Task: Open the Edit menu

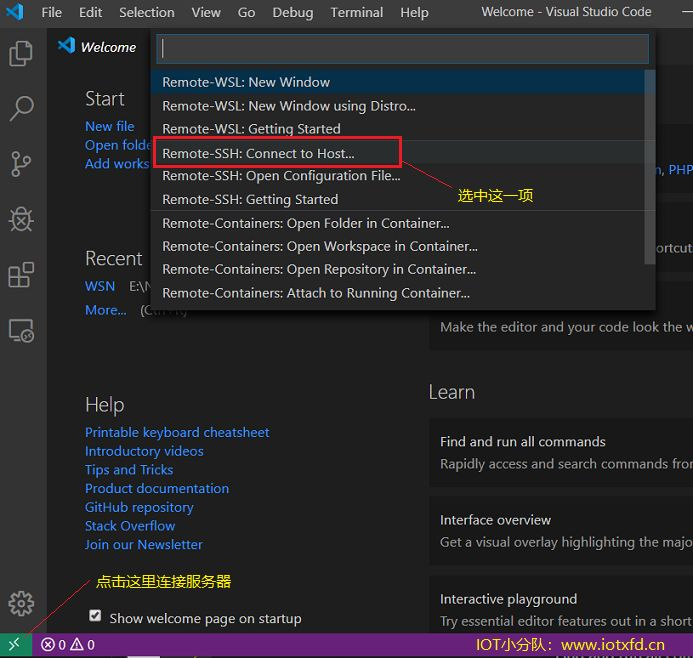Action: click(90, 12)
